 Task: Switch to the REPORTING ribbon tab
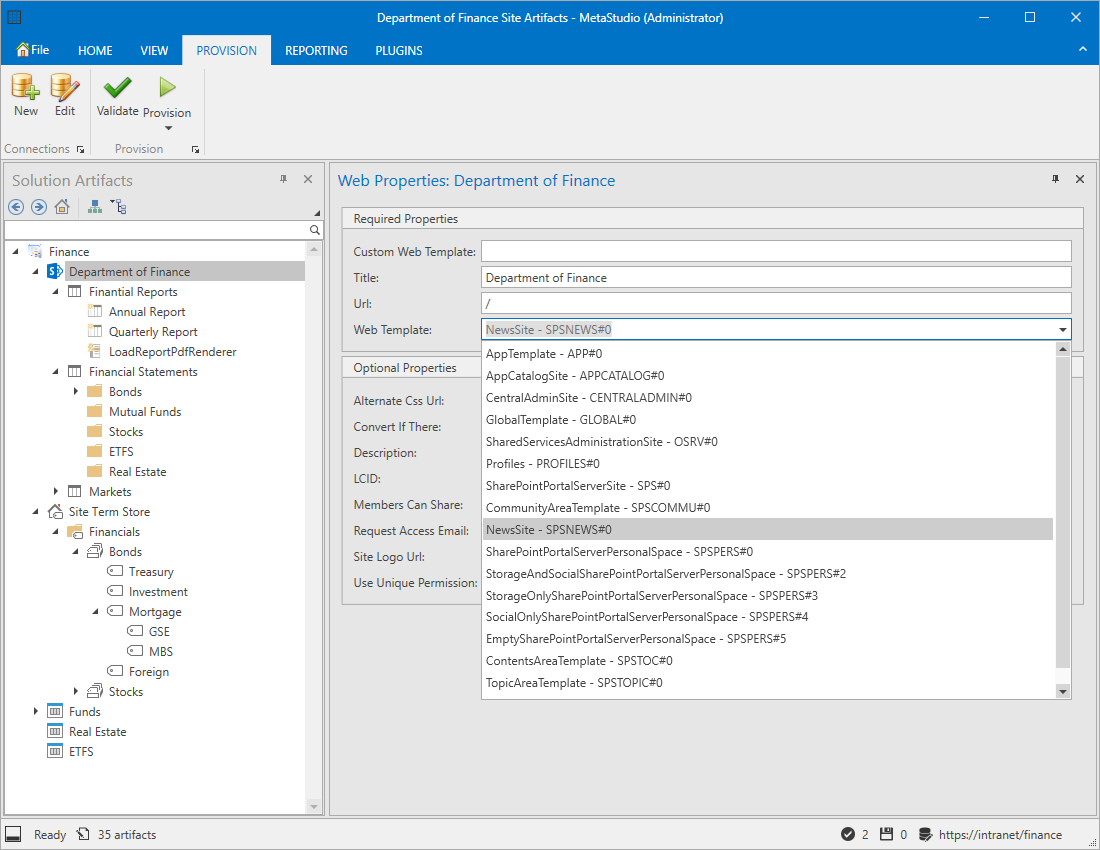(316, 50)
